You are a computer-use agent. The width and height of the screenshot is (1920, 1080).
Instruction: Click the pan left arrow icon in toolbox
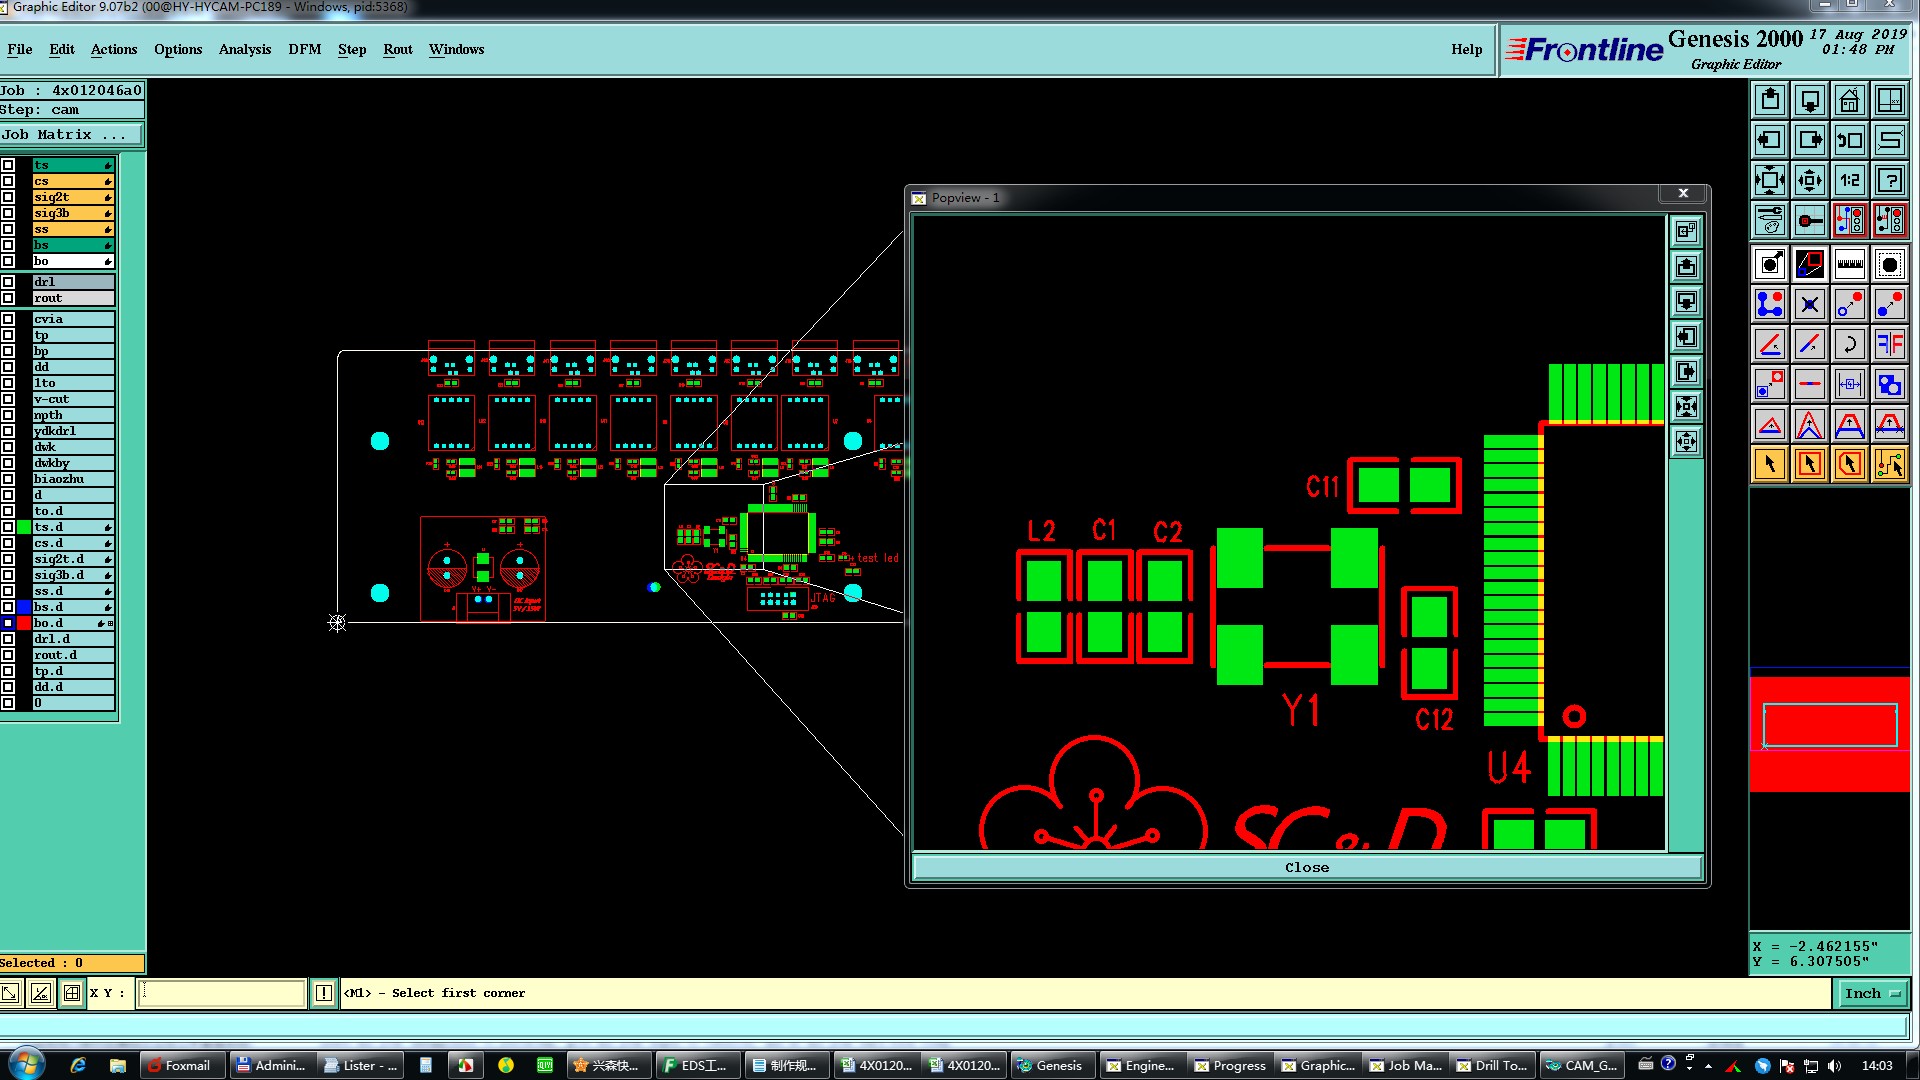click(1769, 140)
